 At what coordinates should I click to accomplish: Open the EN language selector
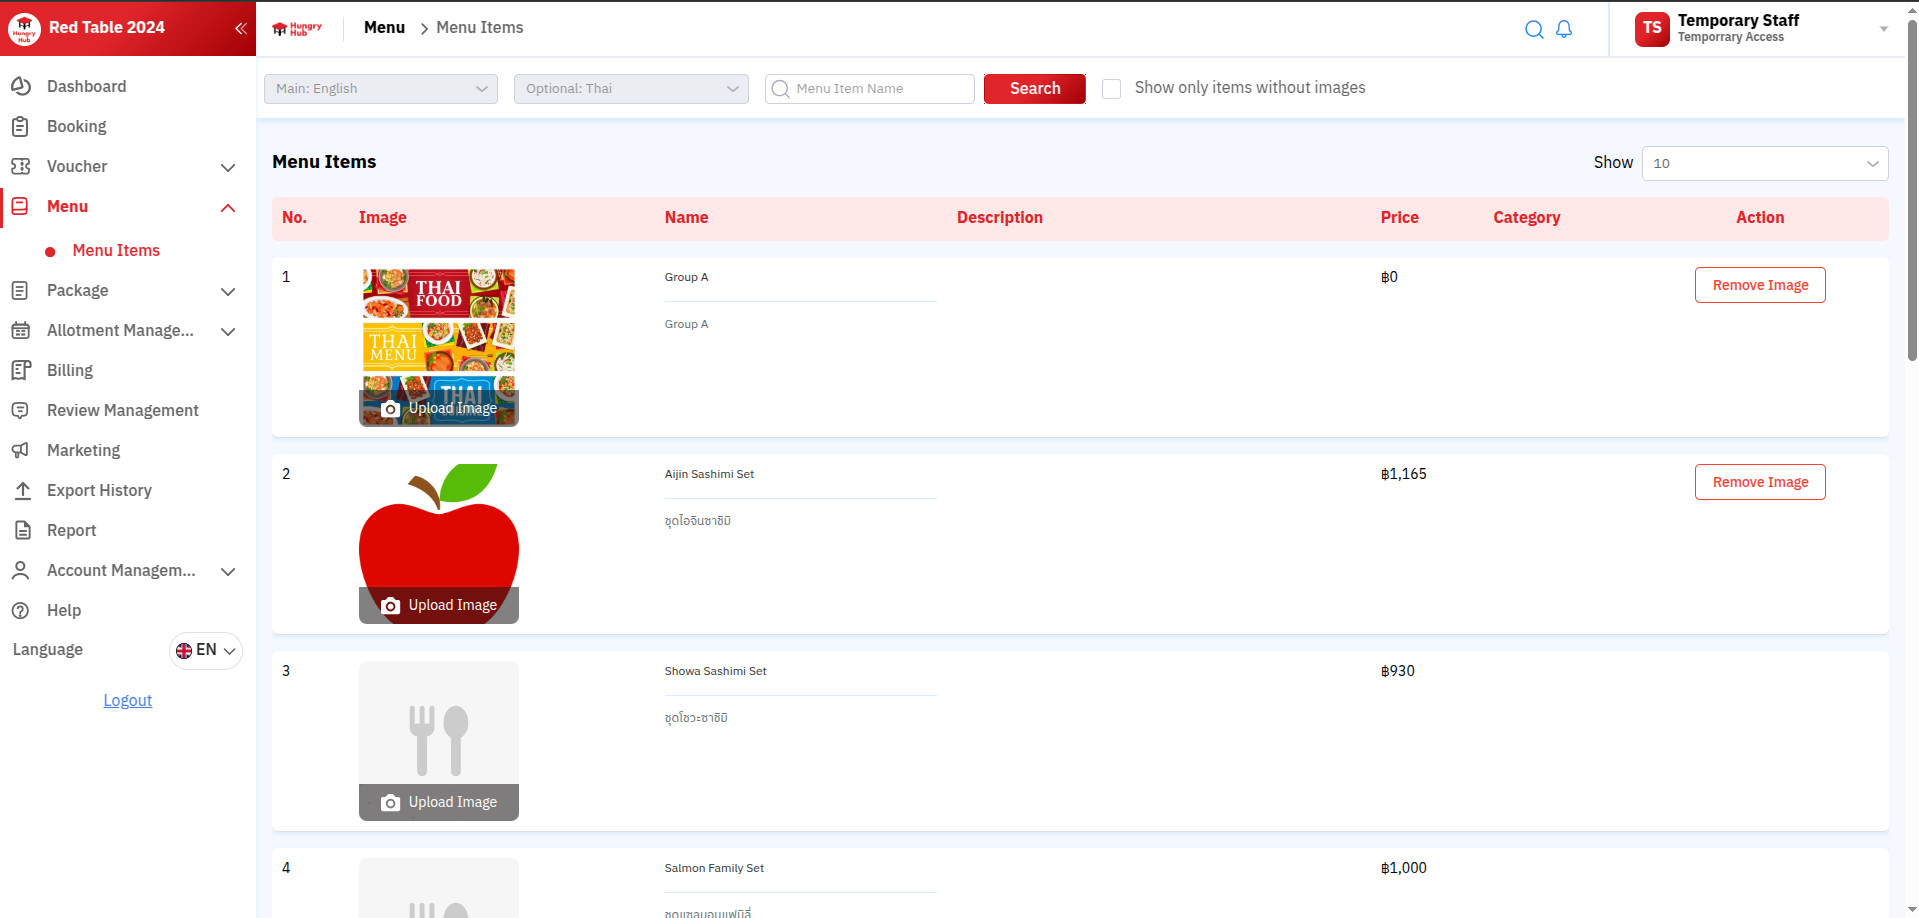(206, 650)
